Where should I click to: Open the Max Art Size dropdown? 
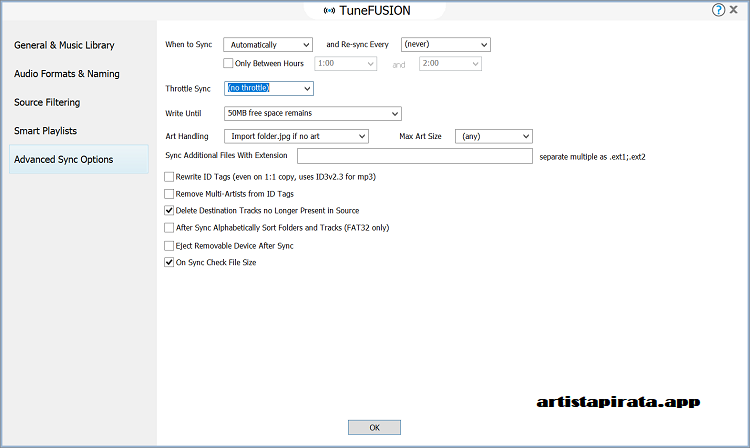point(494,136)
